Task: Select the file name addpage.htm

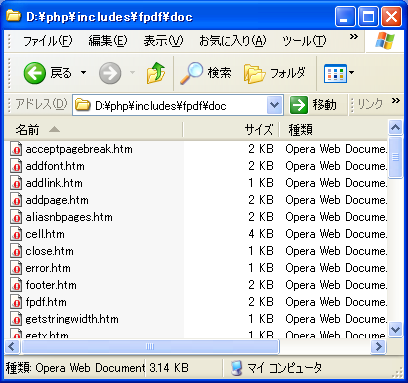Action: 57,200
